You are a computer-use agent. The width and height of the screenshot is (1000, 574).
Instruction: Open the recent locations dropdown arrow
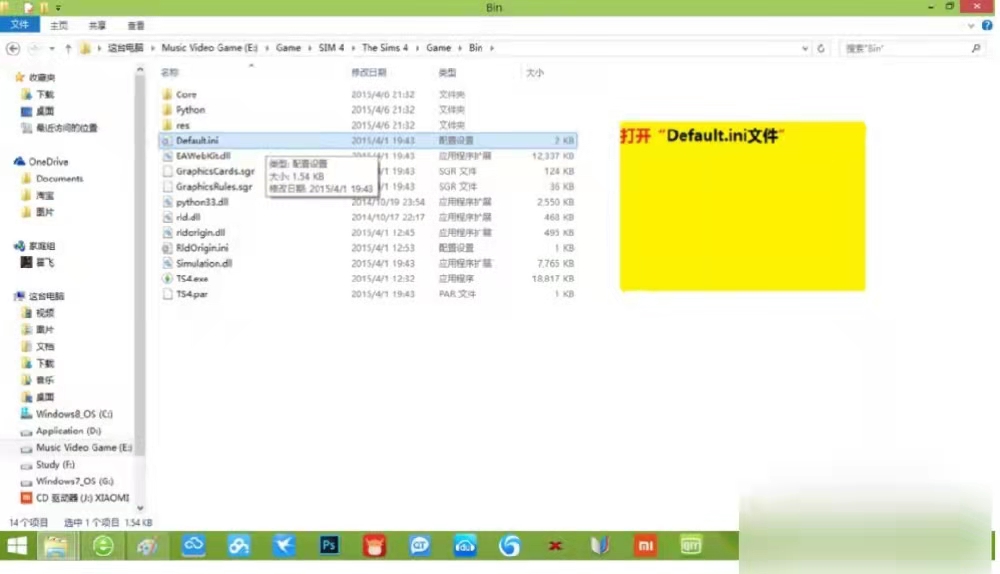53,48
